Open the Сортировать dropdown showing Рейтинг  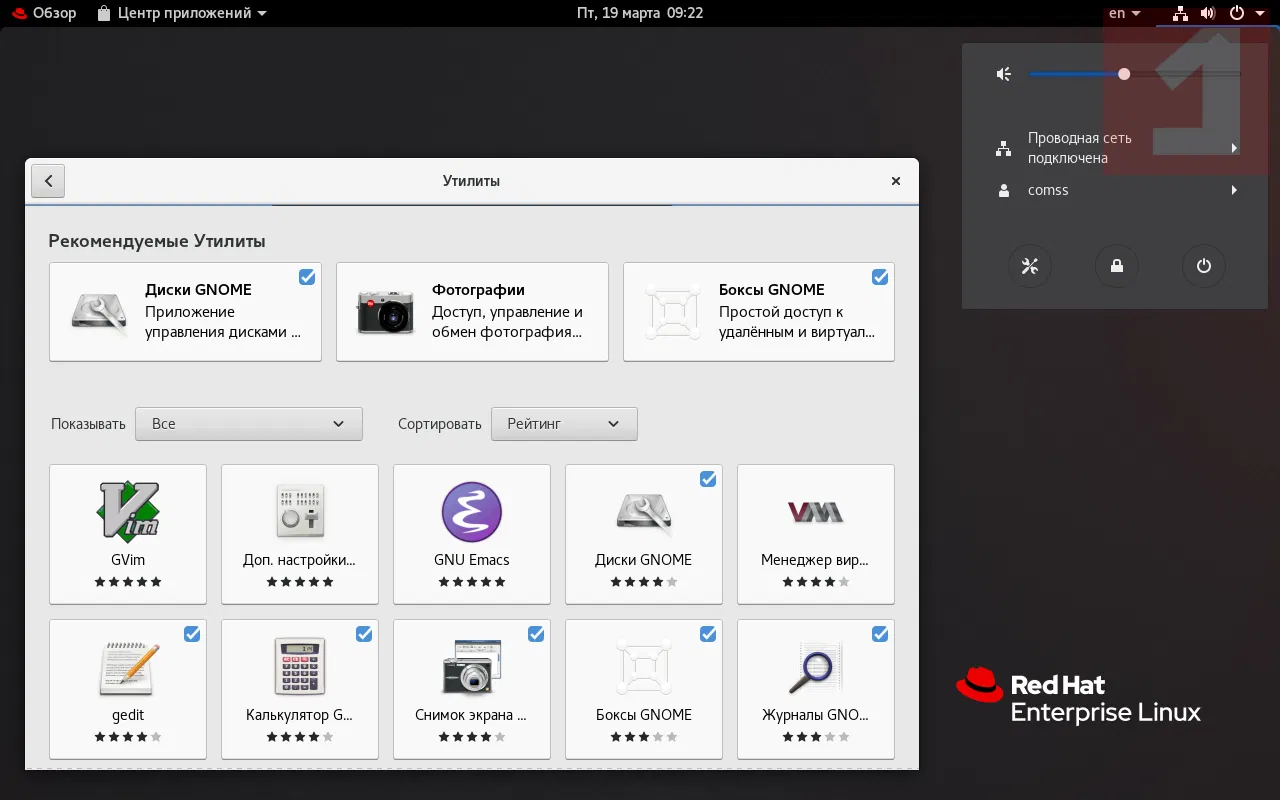(564, 424)
